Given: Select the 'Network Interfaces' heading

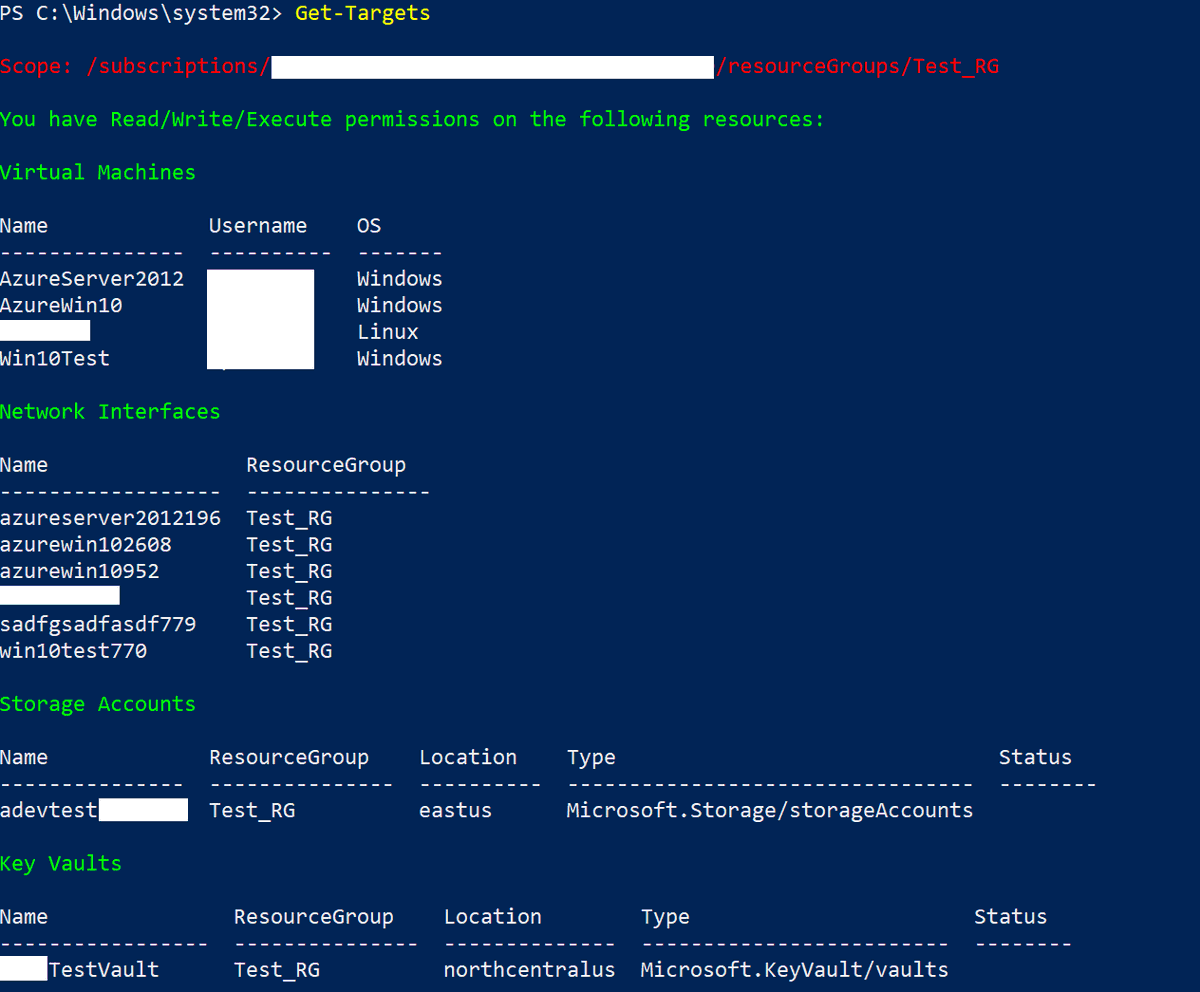Looking at the screenshot, I should tap(110, 412).
